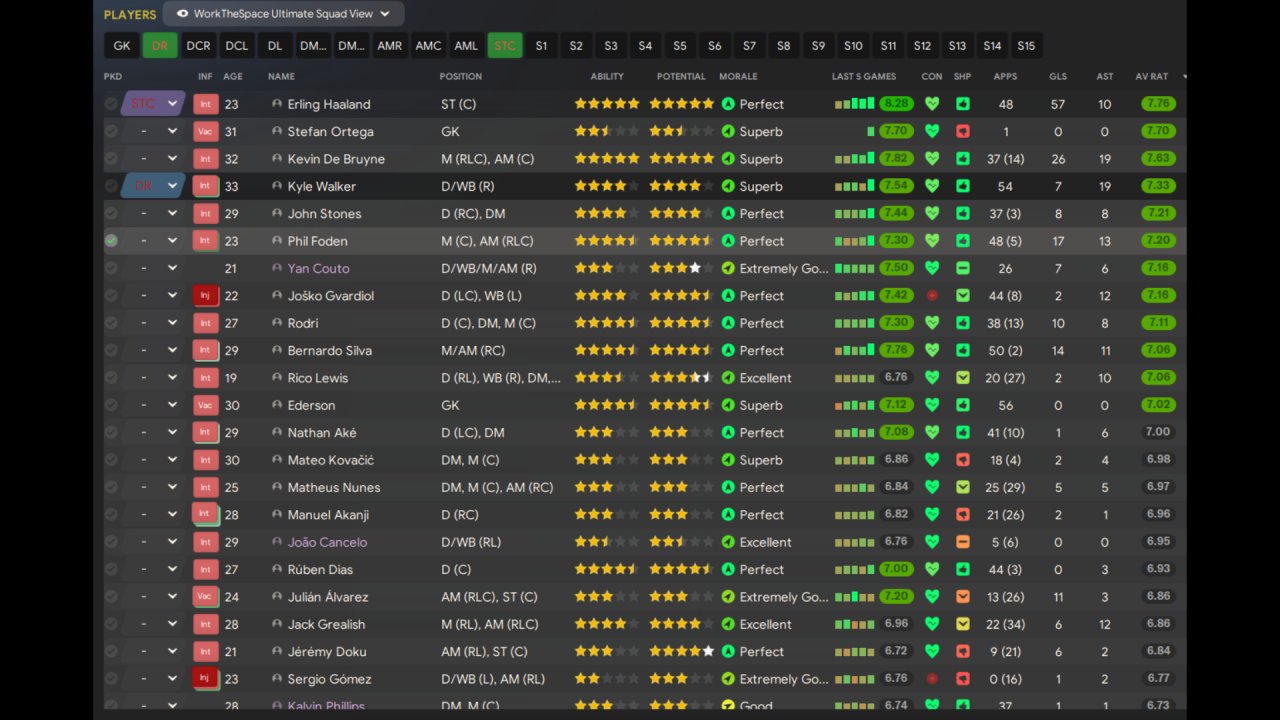Click Ederson's green condition heart icon
The height and width of the screenshot is (720, 1280).
click(x=932, y=405)
